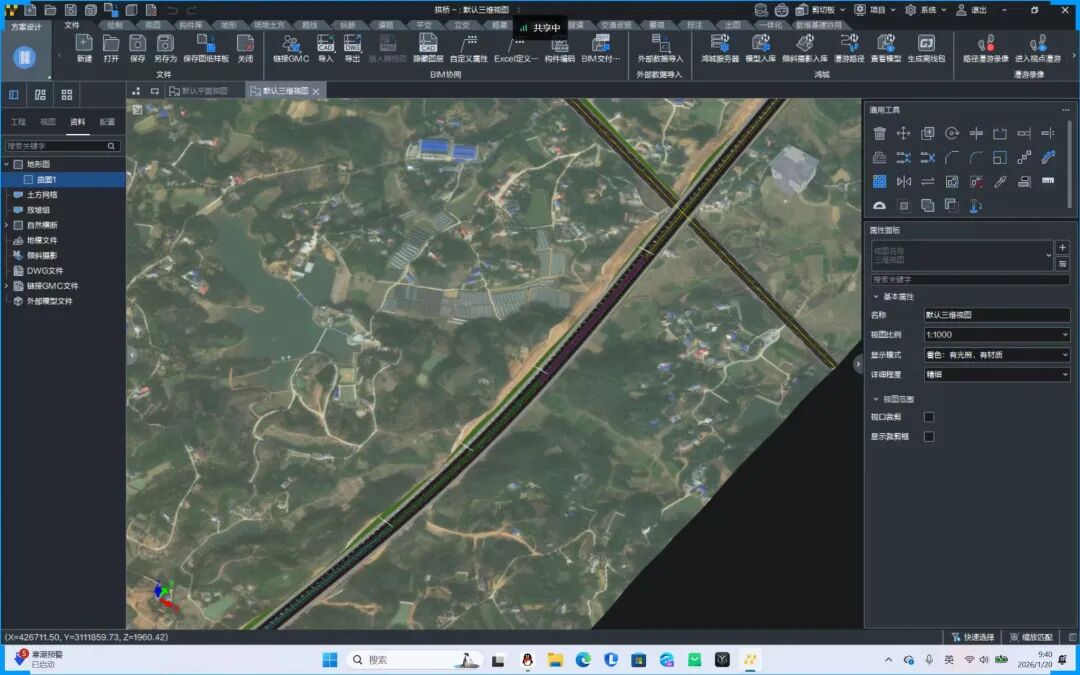
Task: Click the 新建 (New) ribbon icon
Action: pos(84,43)
